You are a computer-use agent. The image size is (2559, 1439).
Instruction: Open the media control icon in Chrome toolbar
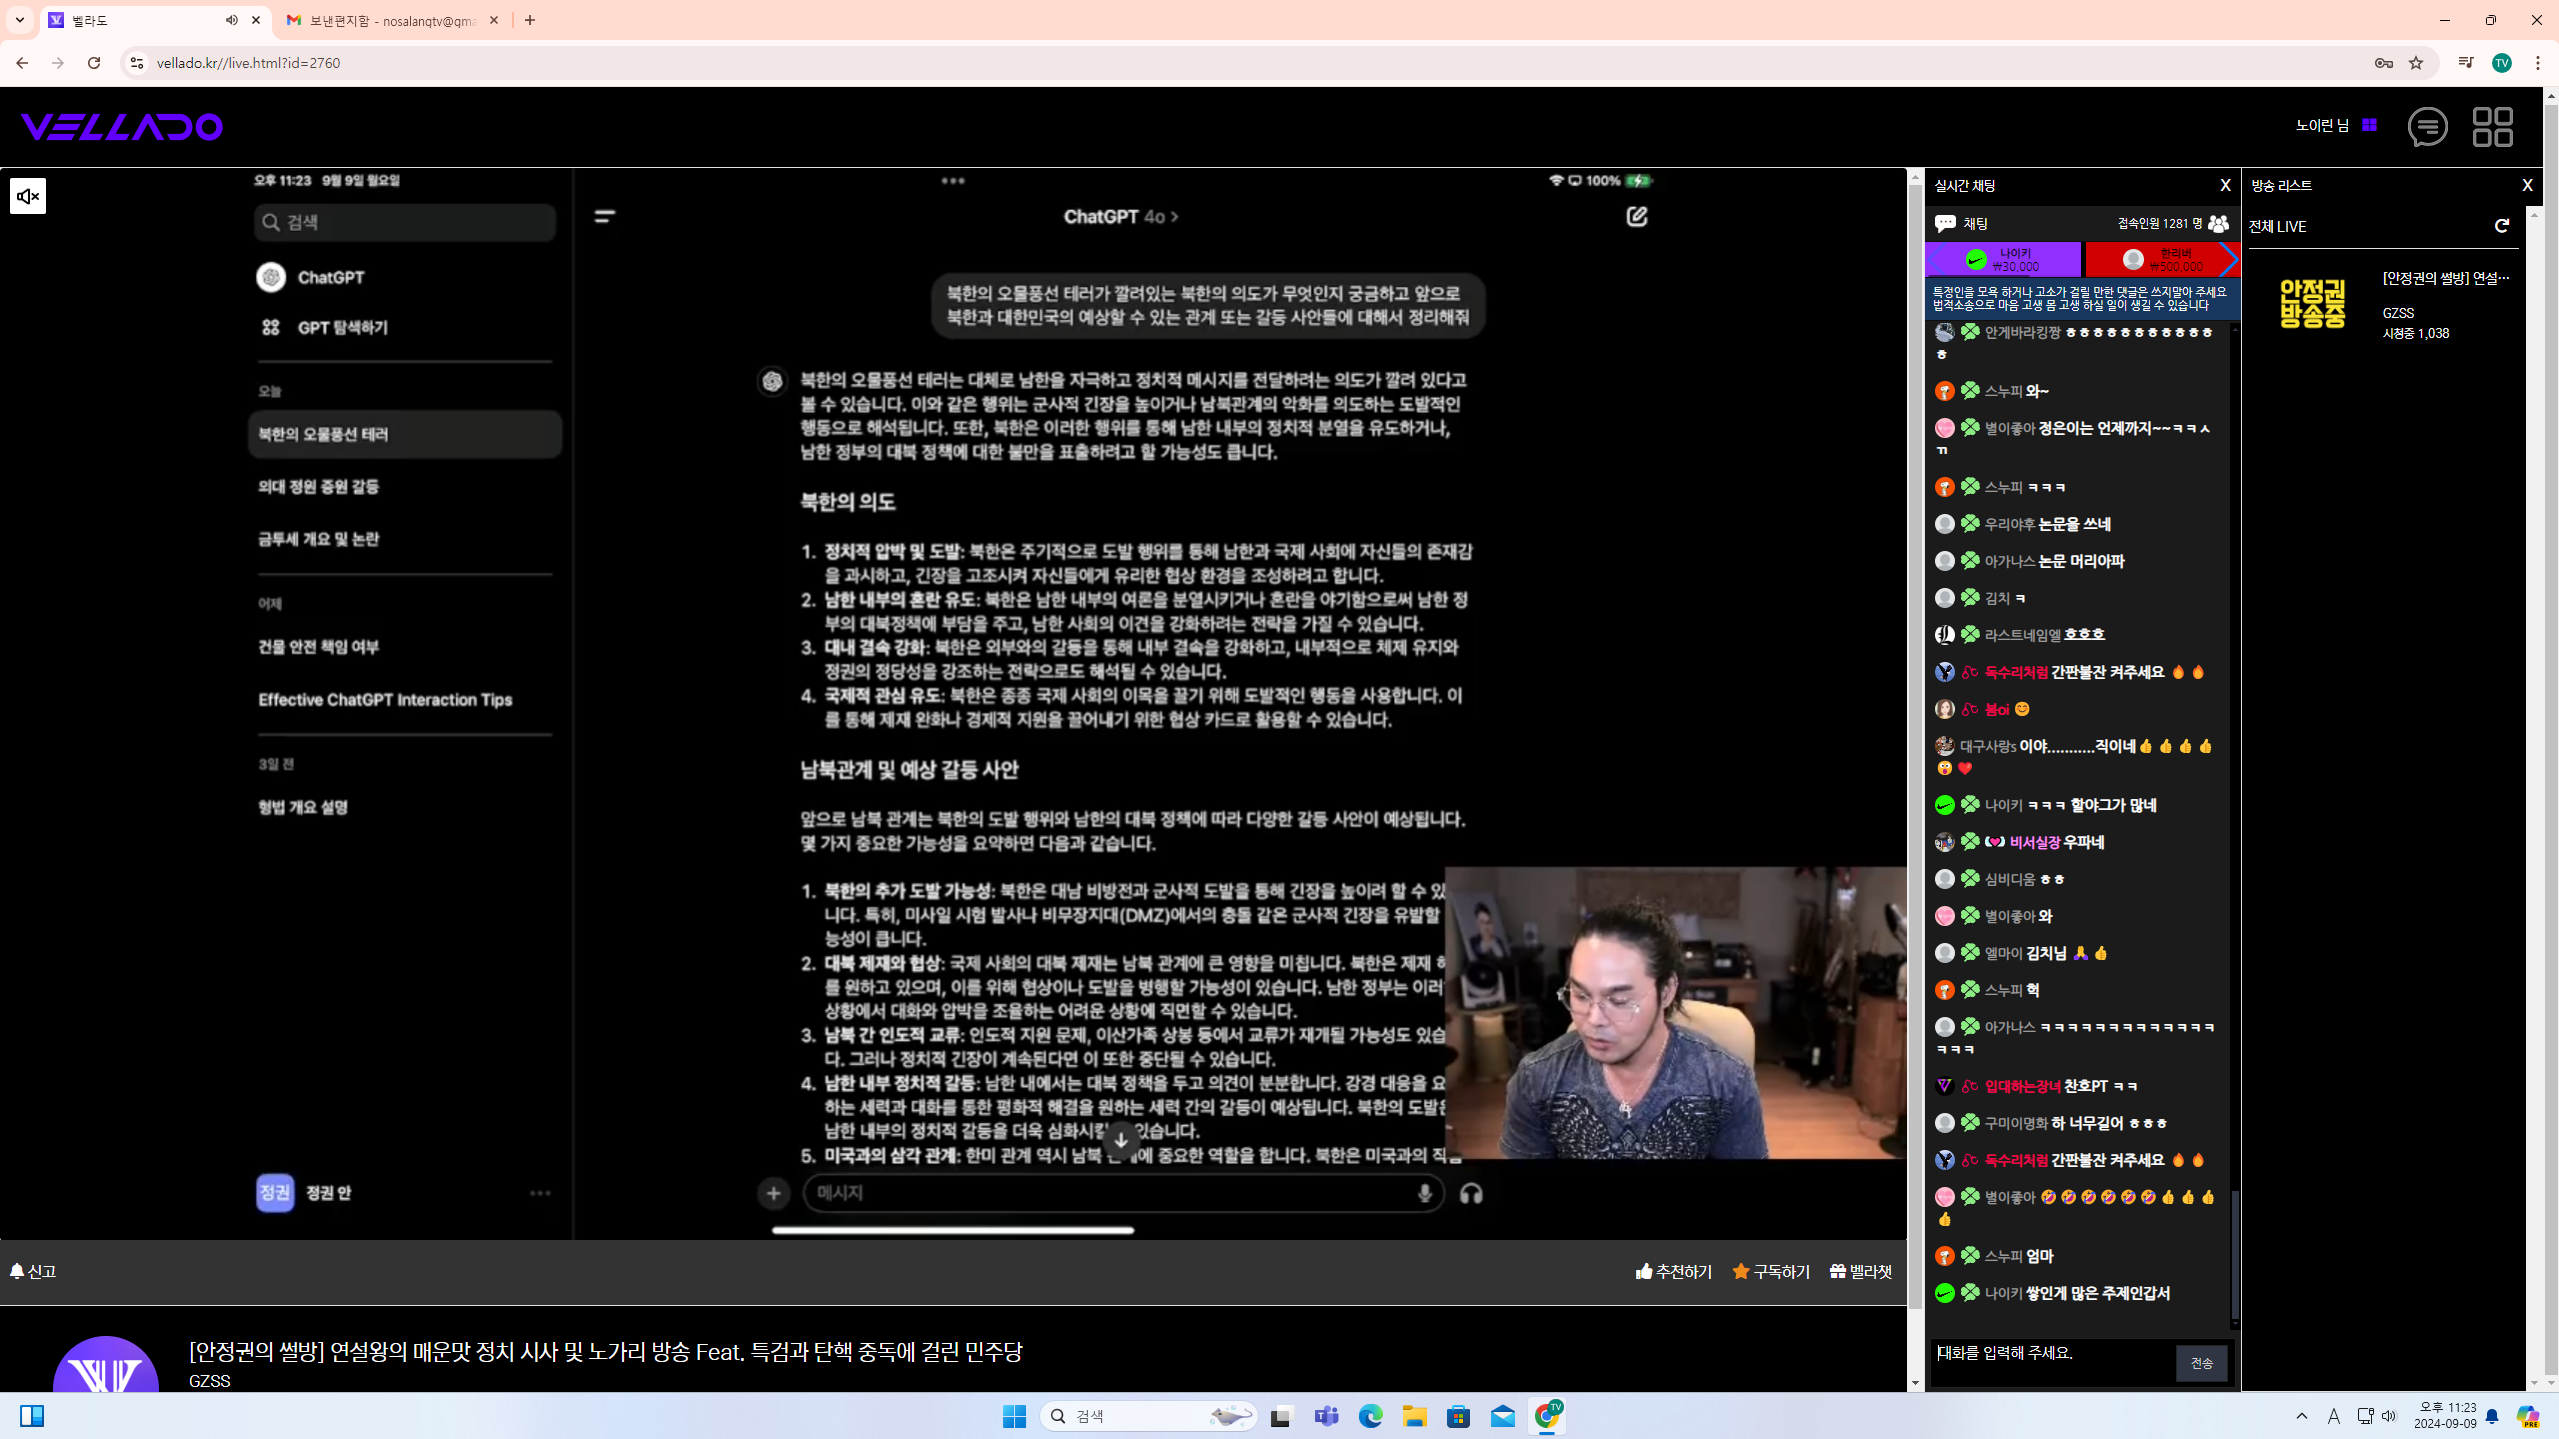click(x=2465, y=63)
